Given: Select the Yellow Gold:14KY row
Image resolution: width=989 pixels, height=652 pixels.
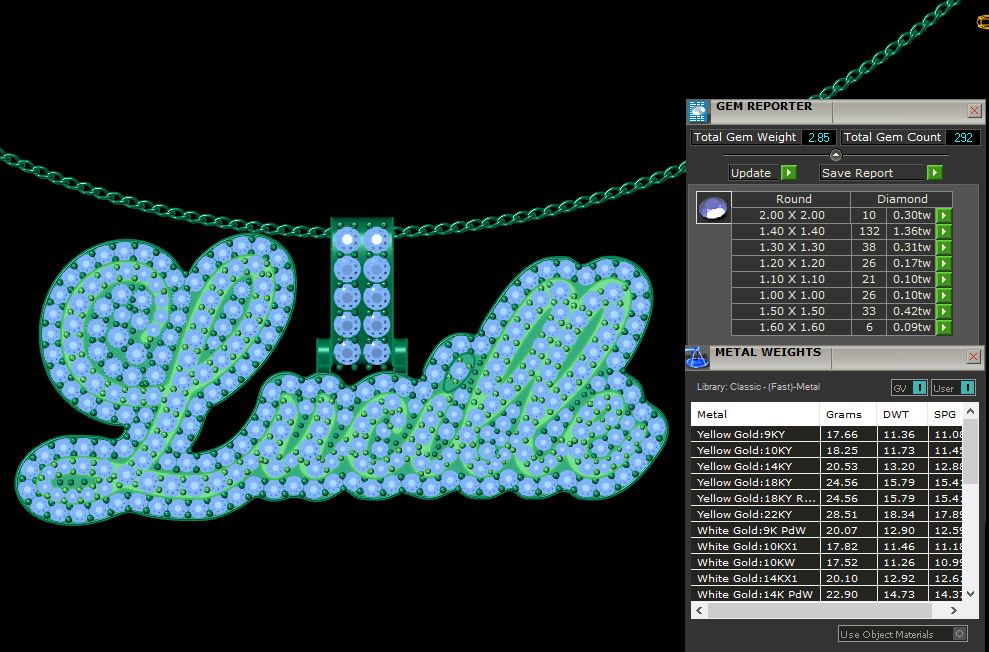Looking at the screenshot, I should click(827, 467).
